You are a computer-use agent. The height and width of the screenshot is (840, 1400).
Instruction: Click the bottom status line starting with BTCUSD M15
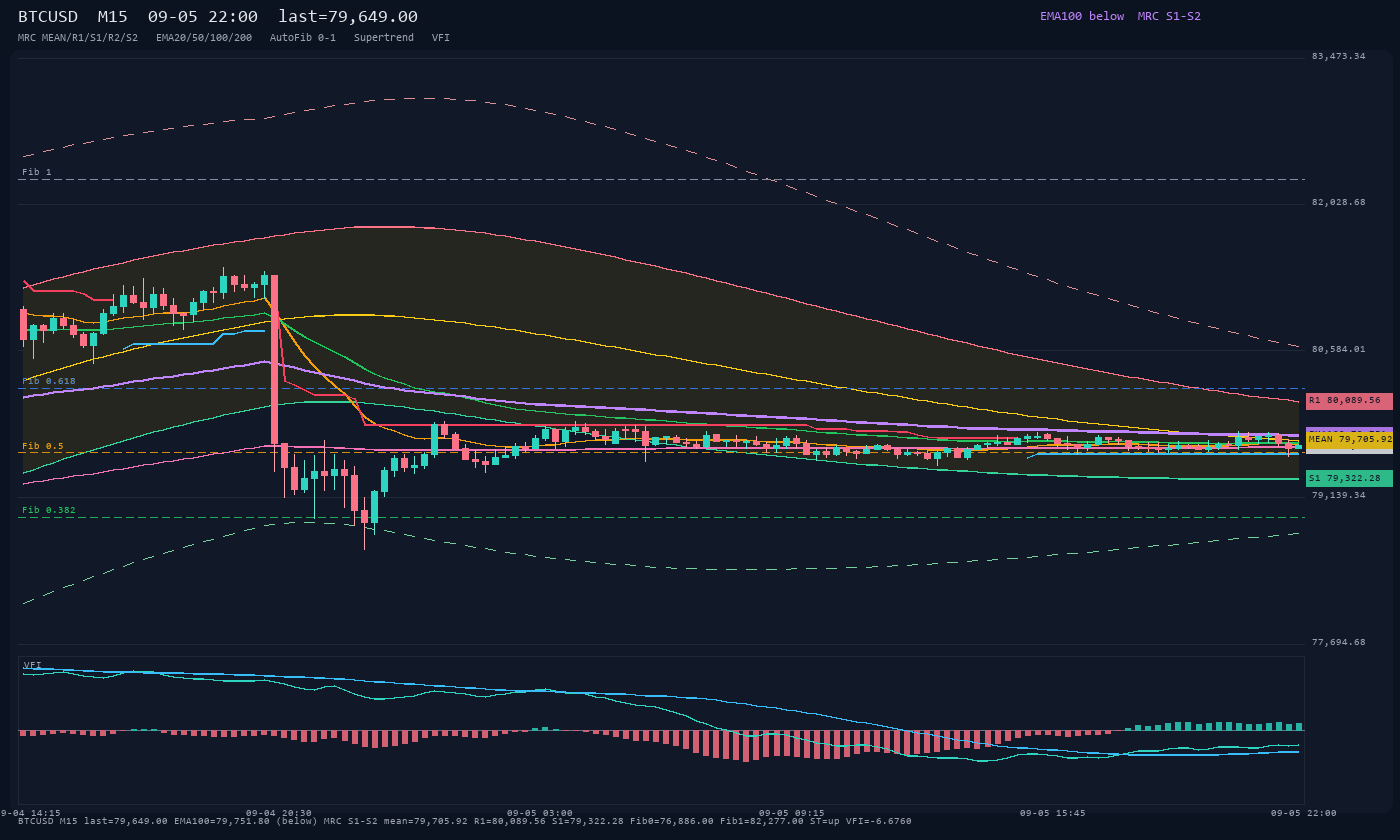click(465, 821)
